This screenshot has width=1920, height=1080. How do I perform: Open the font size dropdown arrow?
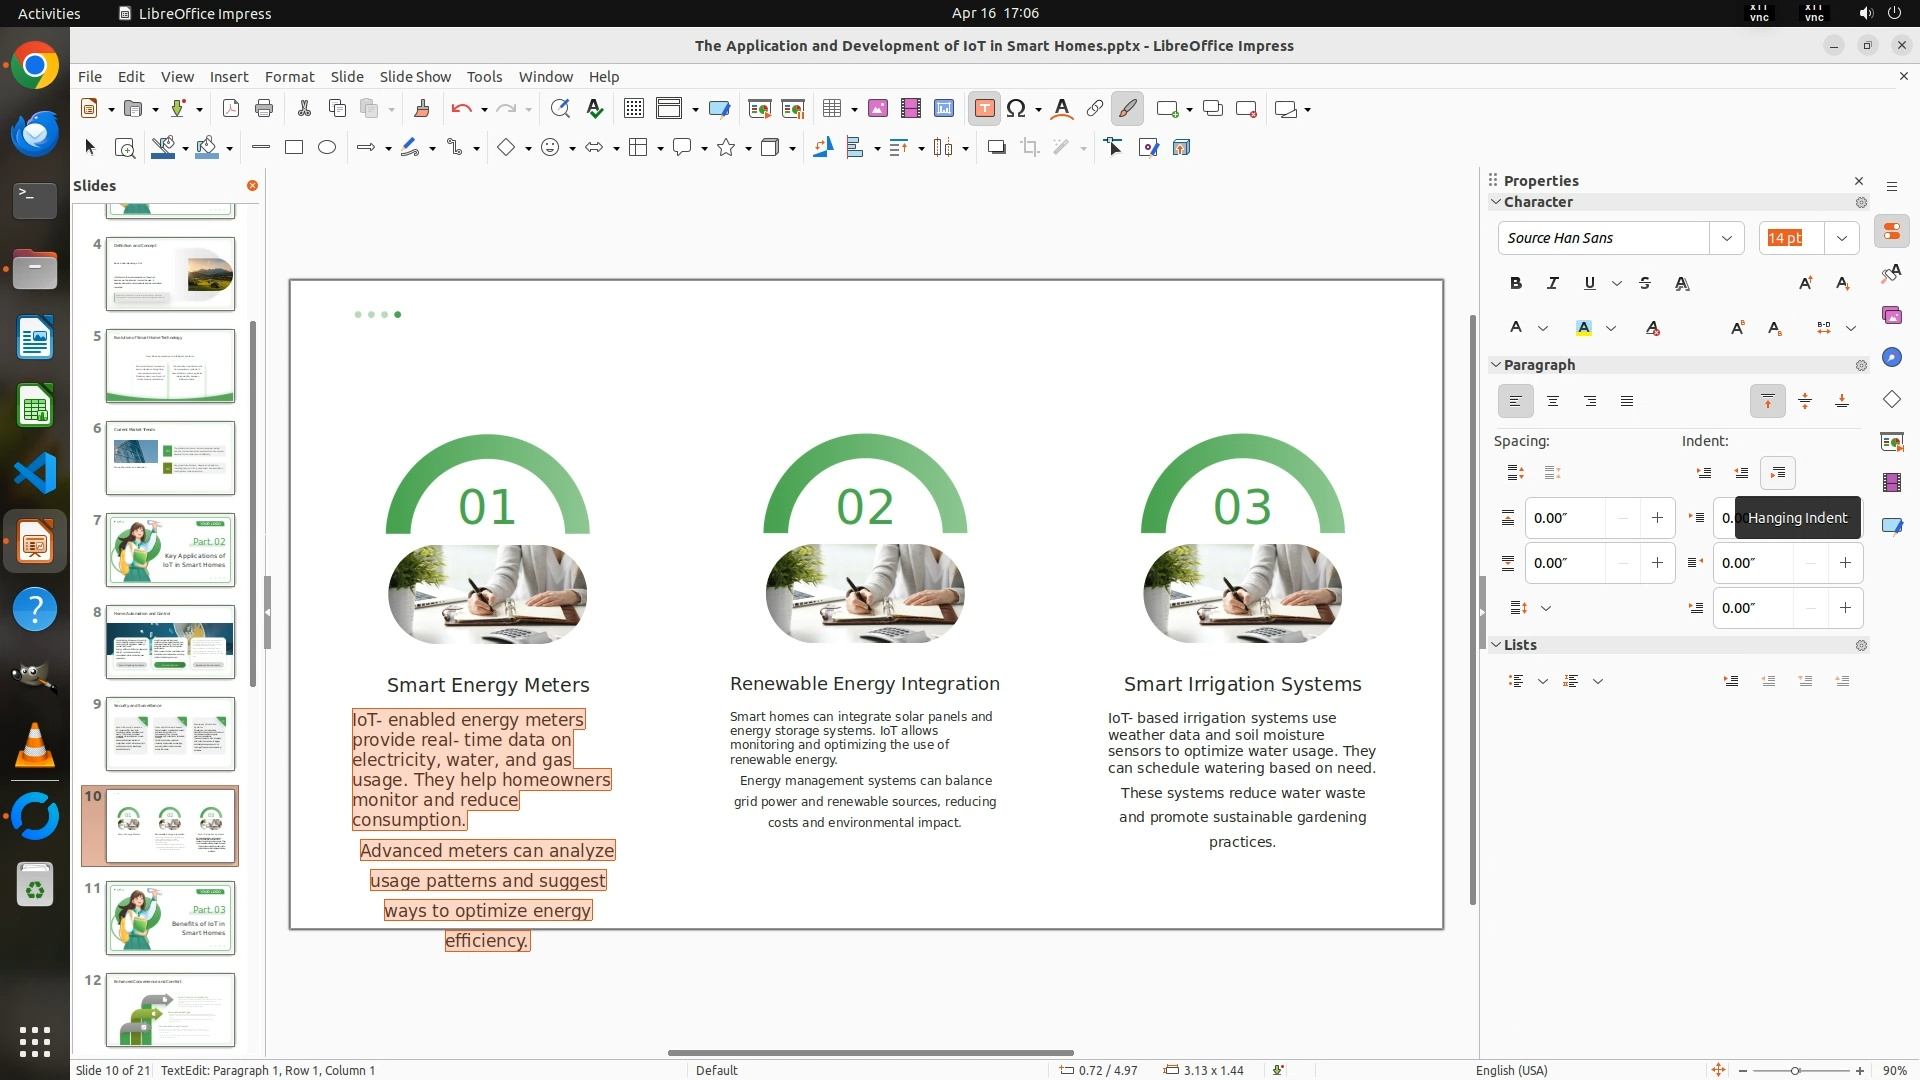click(1841, 238)
